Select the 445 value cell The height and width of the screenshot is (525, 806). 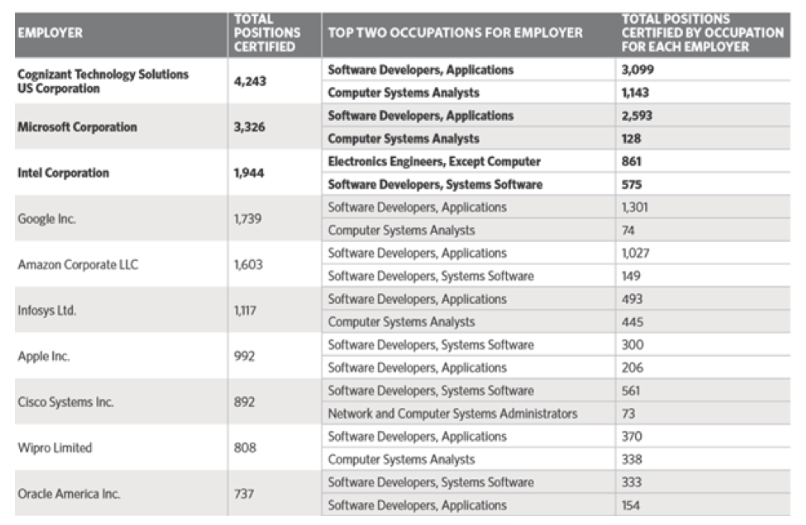pyautogui.click(x=703, y=321)
